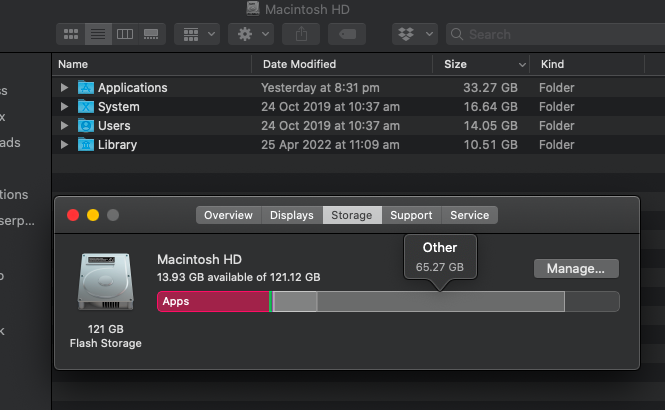
Task: Open the Displays tab
Action: point(291,215)
